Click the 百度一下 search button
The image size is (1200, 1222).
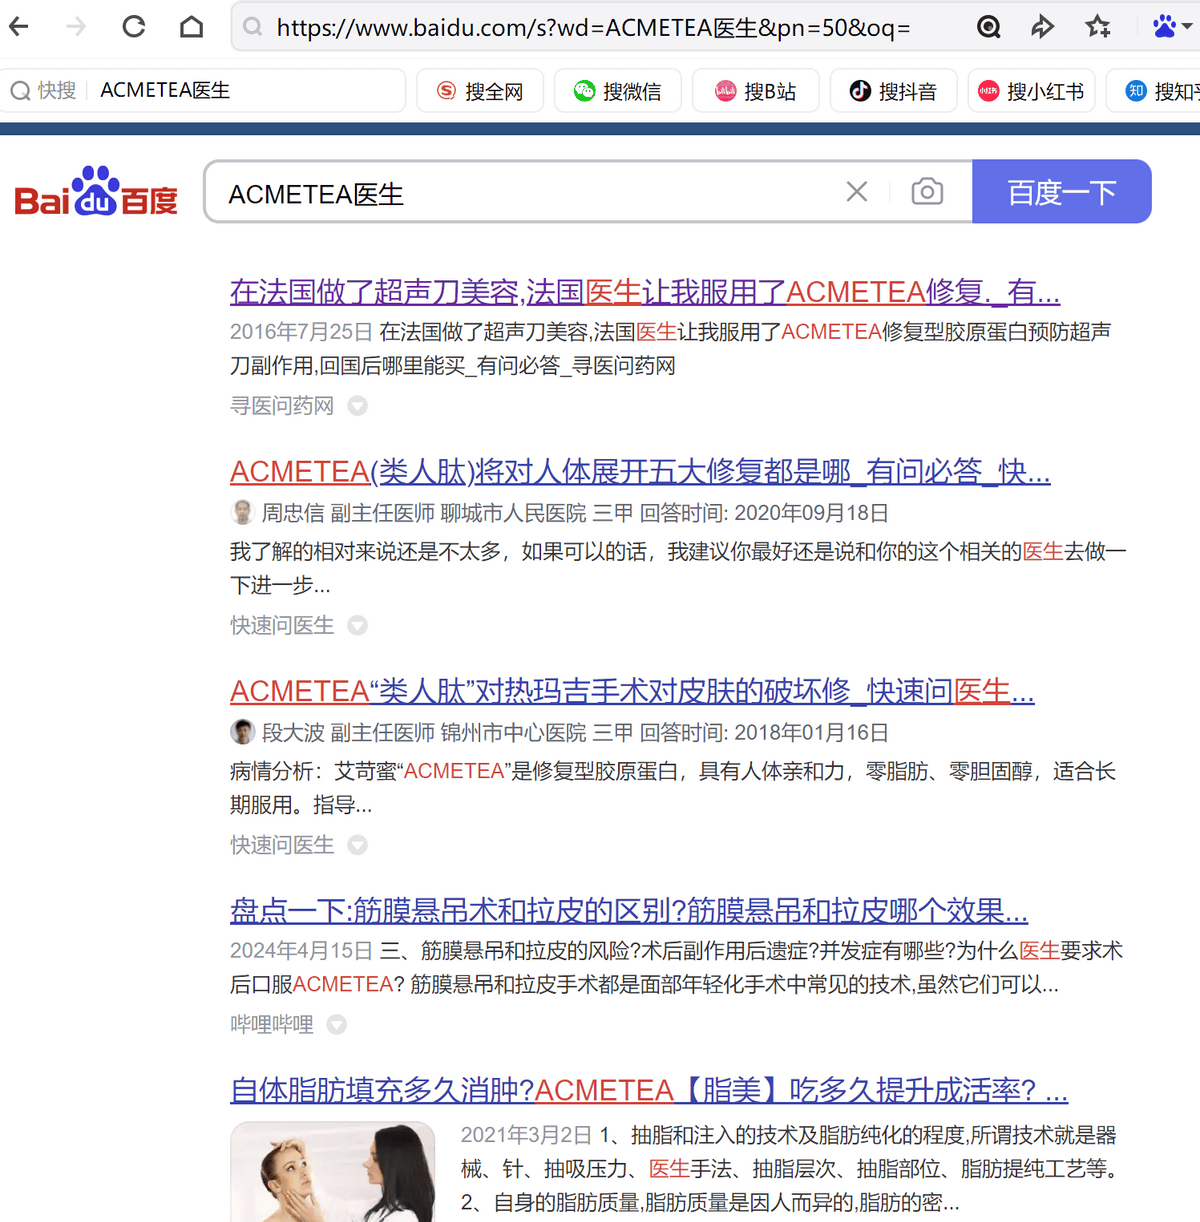tap(1062, 191)
